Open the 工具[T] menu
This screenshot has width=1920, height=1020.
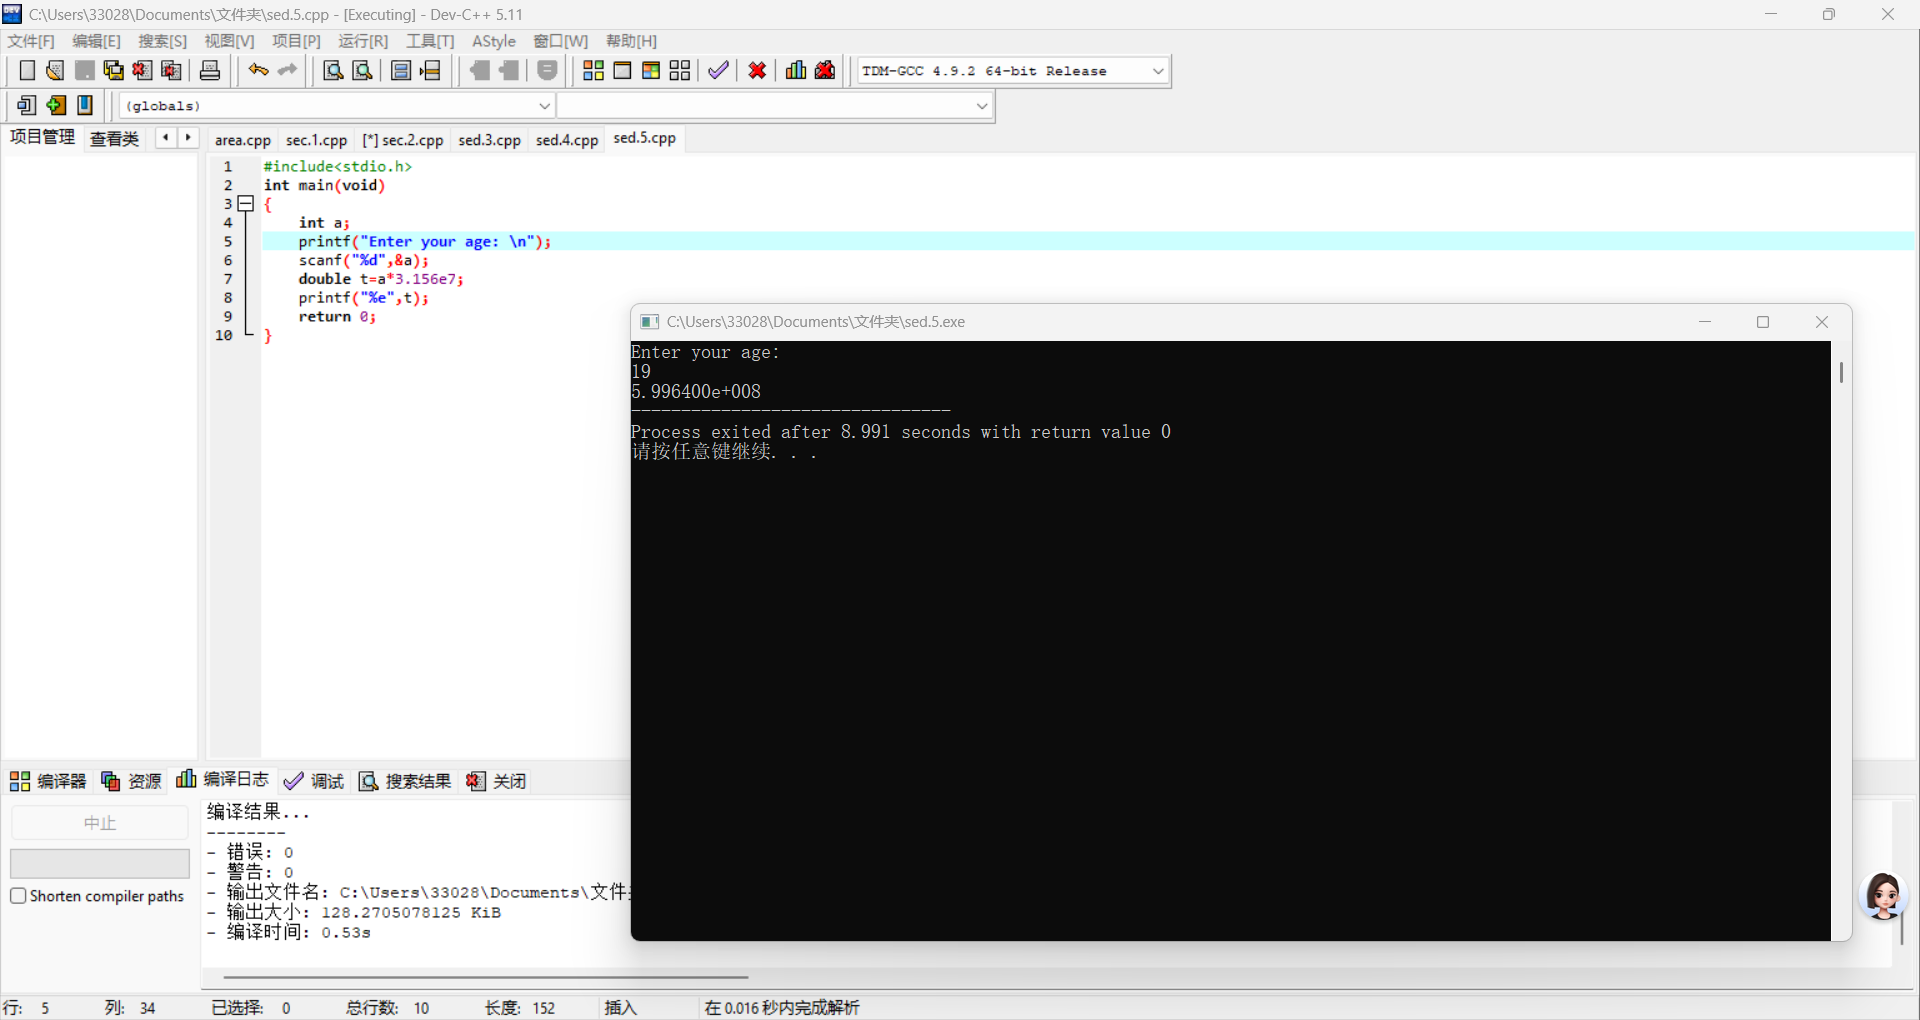(430, 41)
